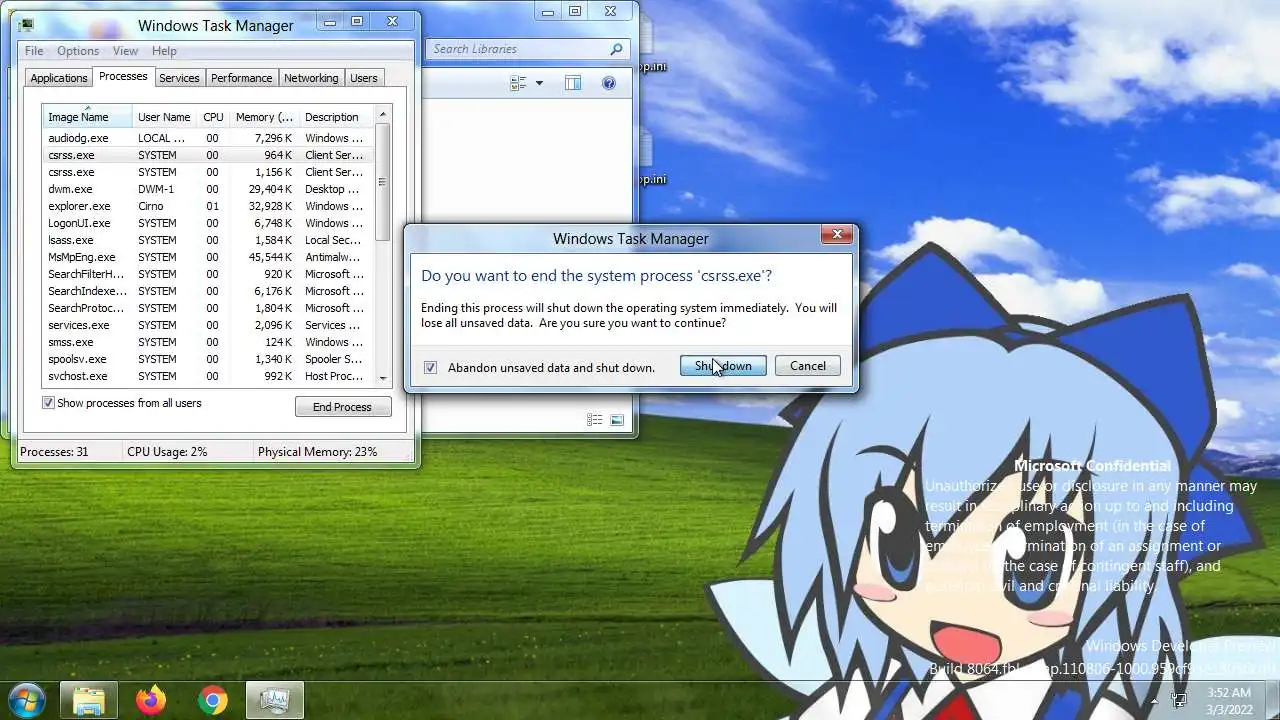Open help icon in Libraries window

click(x=608, y=83)
